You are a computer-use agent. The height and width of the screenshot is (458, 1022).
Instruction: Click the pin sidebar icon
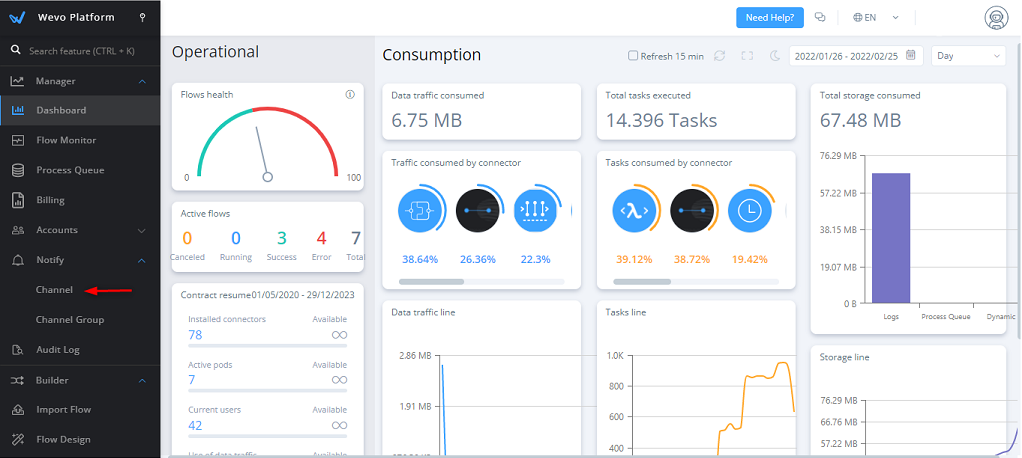coord(143,17)
